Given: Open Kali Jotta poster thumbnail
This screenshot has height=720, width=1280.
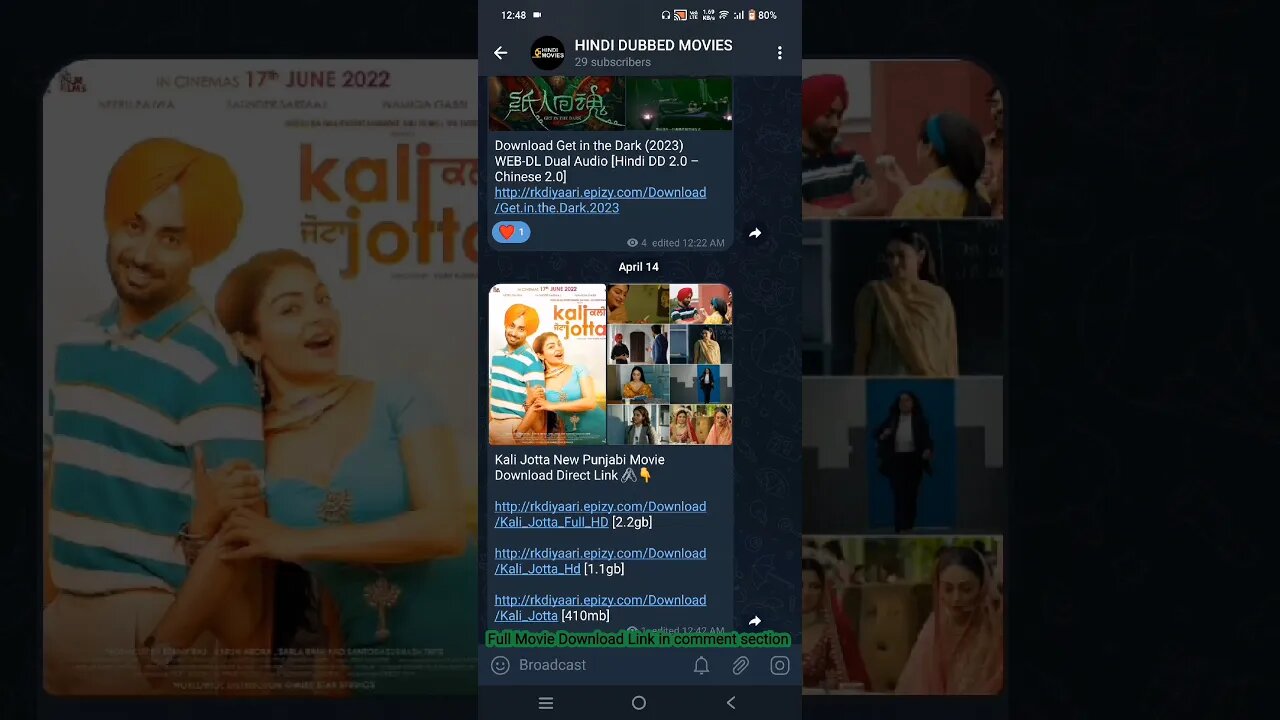Looking at the screenshot, I should pyautogui.click(x=547, y=364).
